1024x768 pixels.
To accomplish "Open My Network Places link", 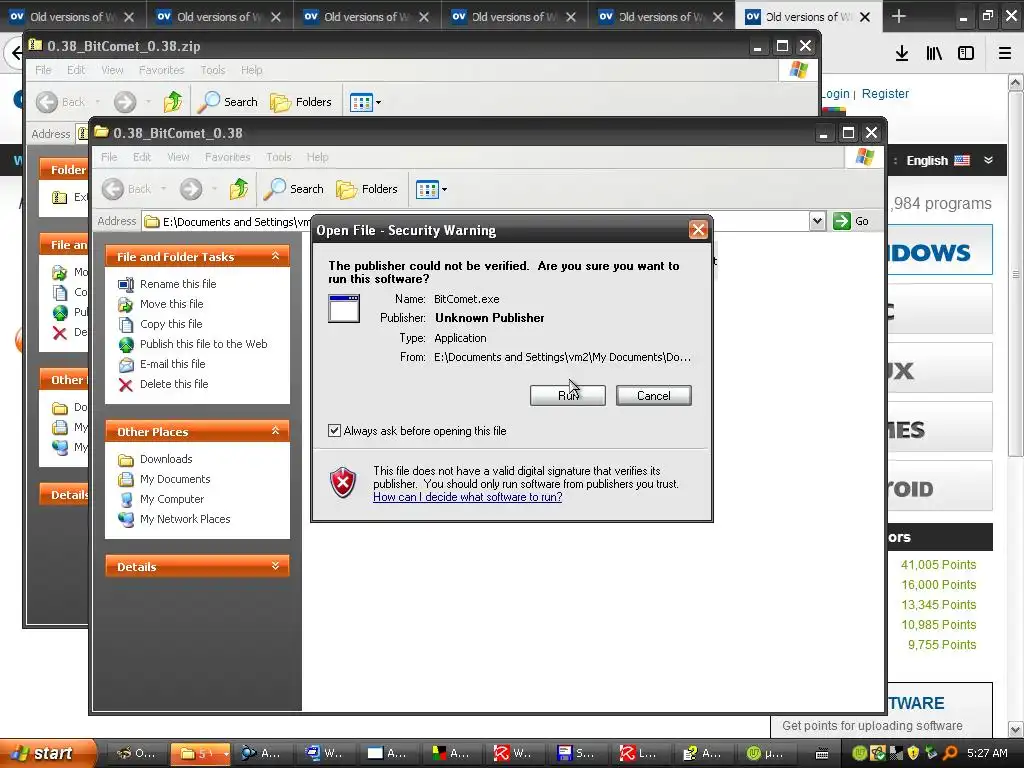I will (185, 519).
